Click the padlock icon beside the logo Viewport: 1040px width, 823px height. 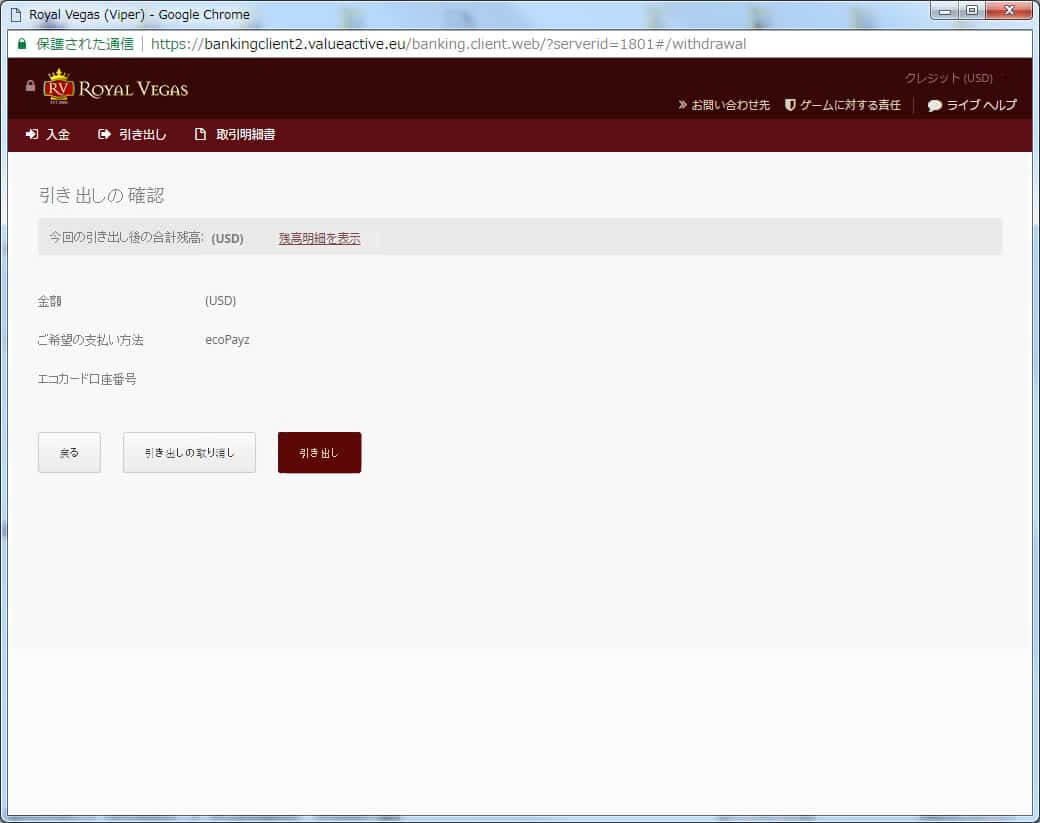[30, 86]
